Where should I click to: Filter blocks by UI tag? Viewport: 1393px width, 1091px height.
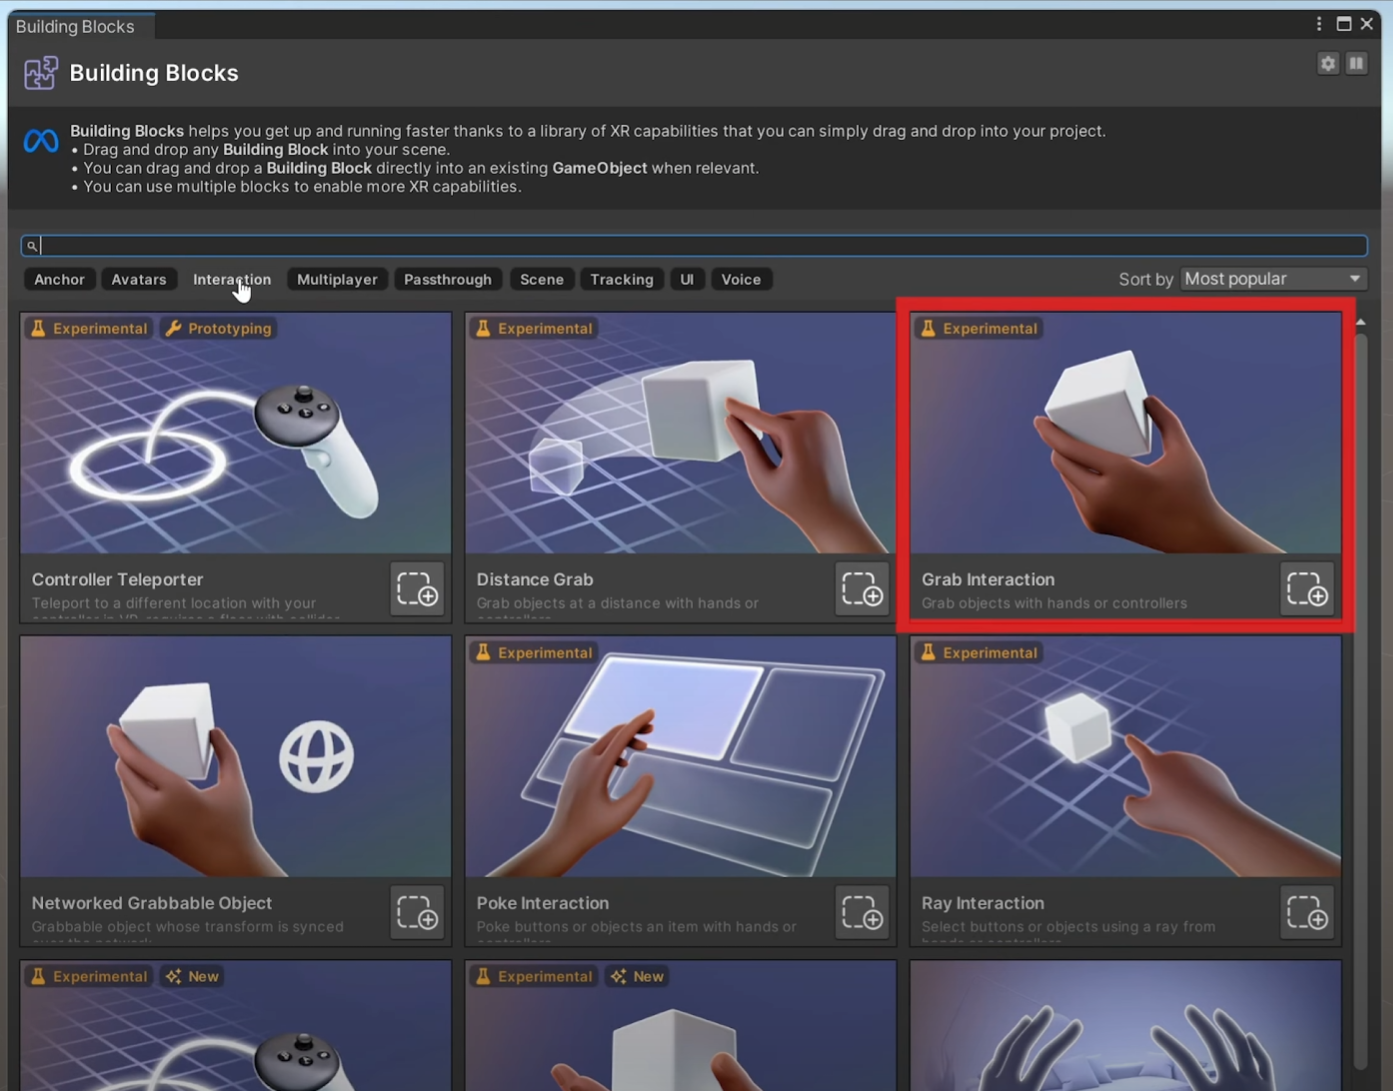coord(687,279)
